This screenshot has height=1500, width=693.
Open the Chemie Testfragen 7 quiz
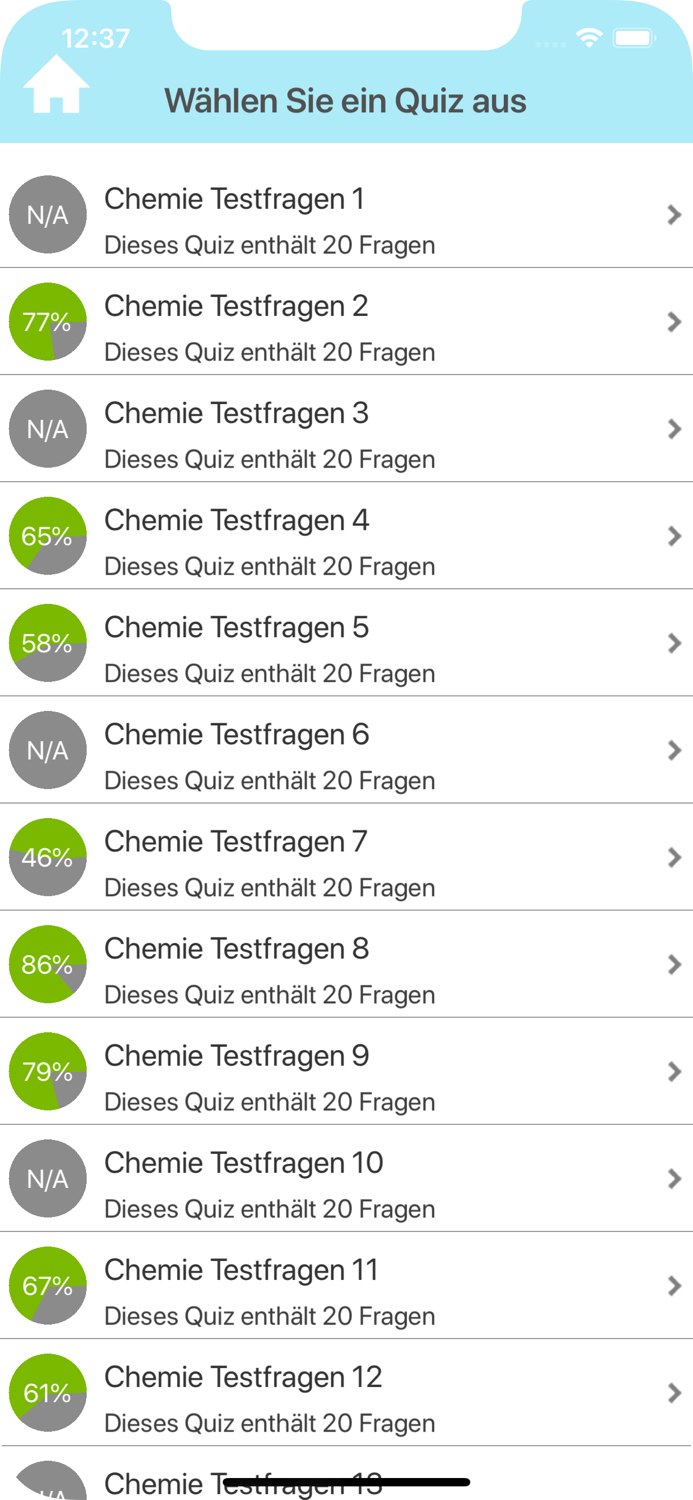[300, 857]
